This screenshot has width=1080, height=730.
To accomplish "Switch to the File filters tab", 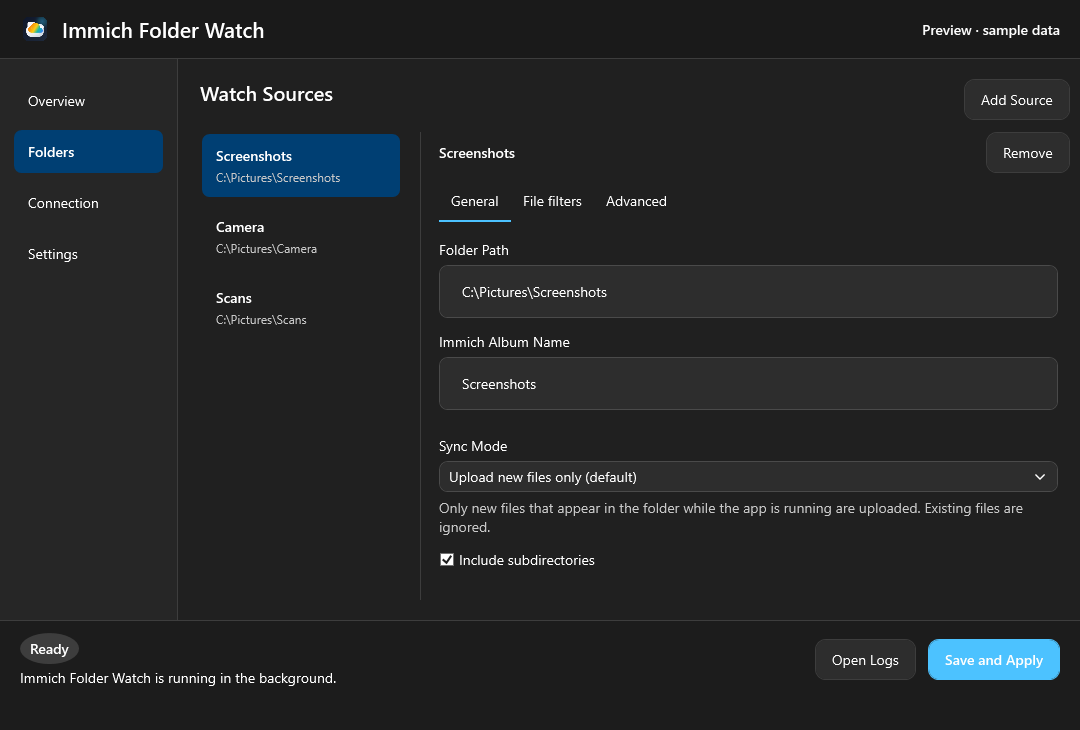I will pyautogui.click(x=552, y=201).
